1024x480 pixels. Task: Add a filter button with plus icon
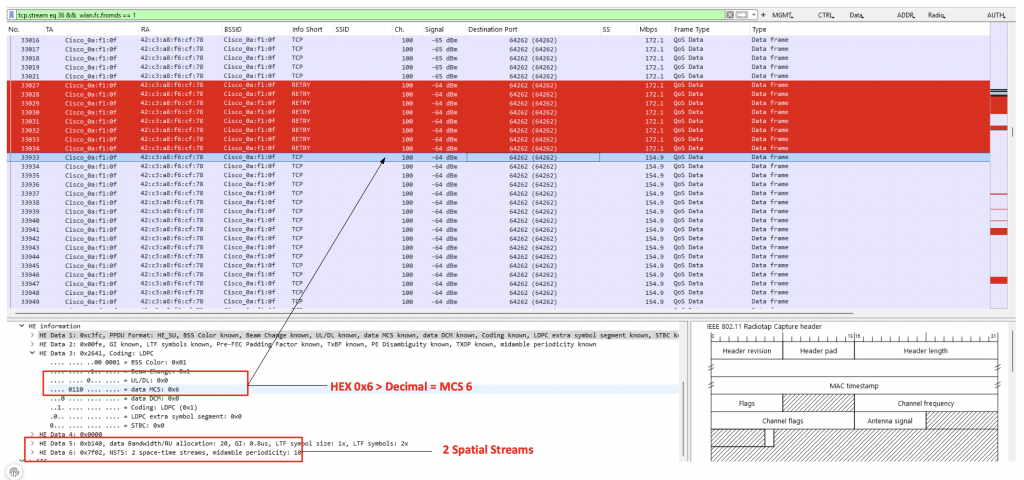[x=763, y=15]
